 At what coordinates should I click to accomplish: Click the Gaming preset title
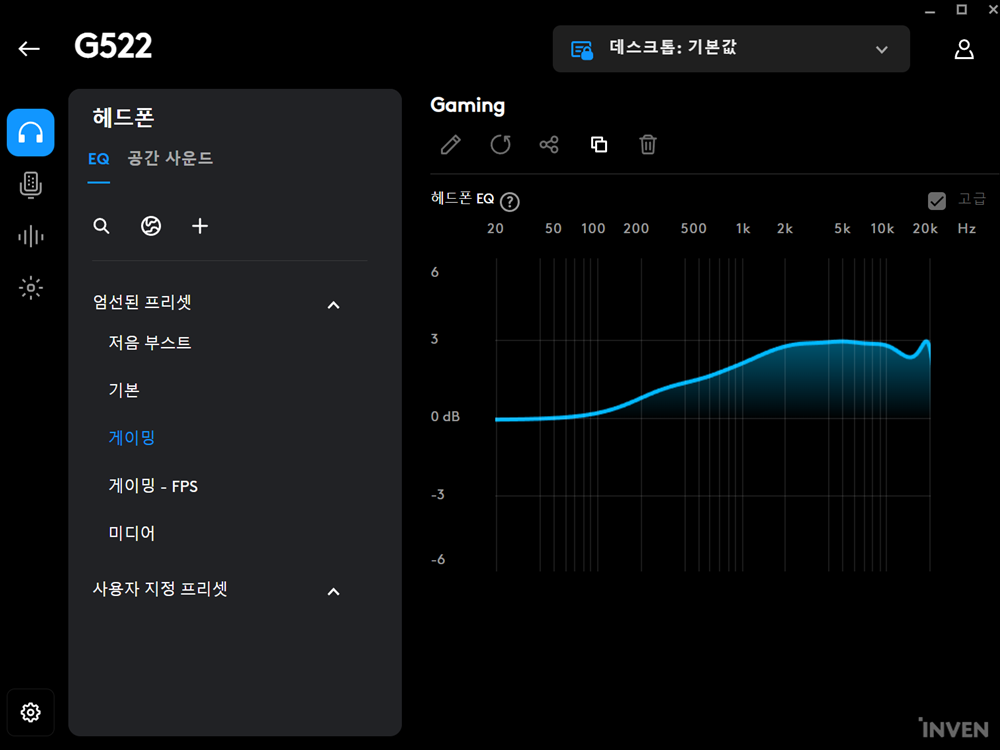(x=467, y=105)
